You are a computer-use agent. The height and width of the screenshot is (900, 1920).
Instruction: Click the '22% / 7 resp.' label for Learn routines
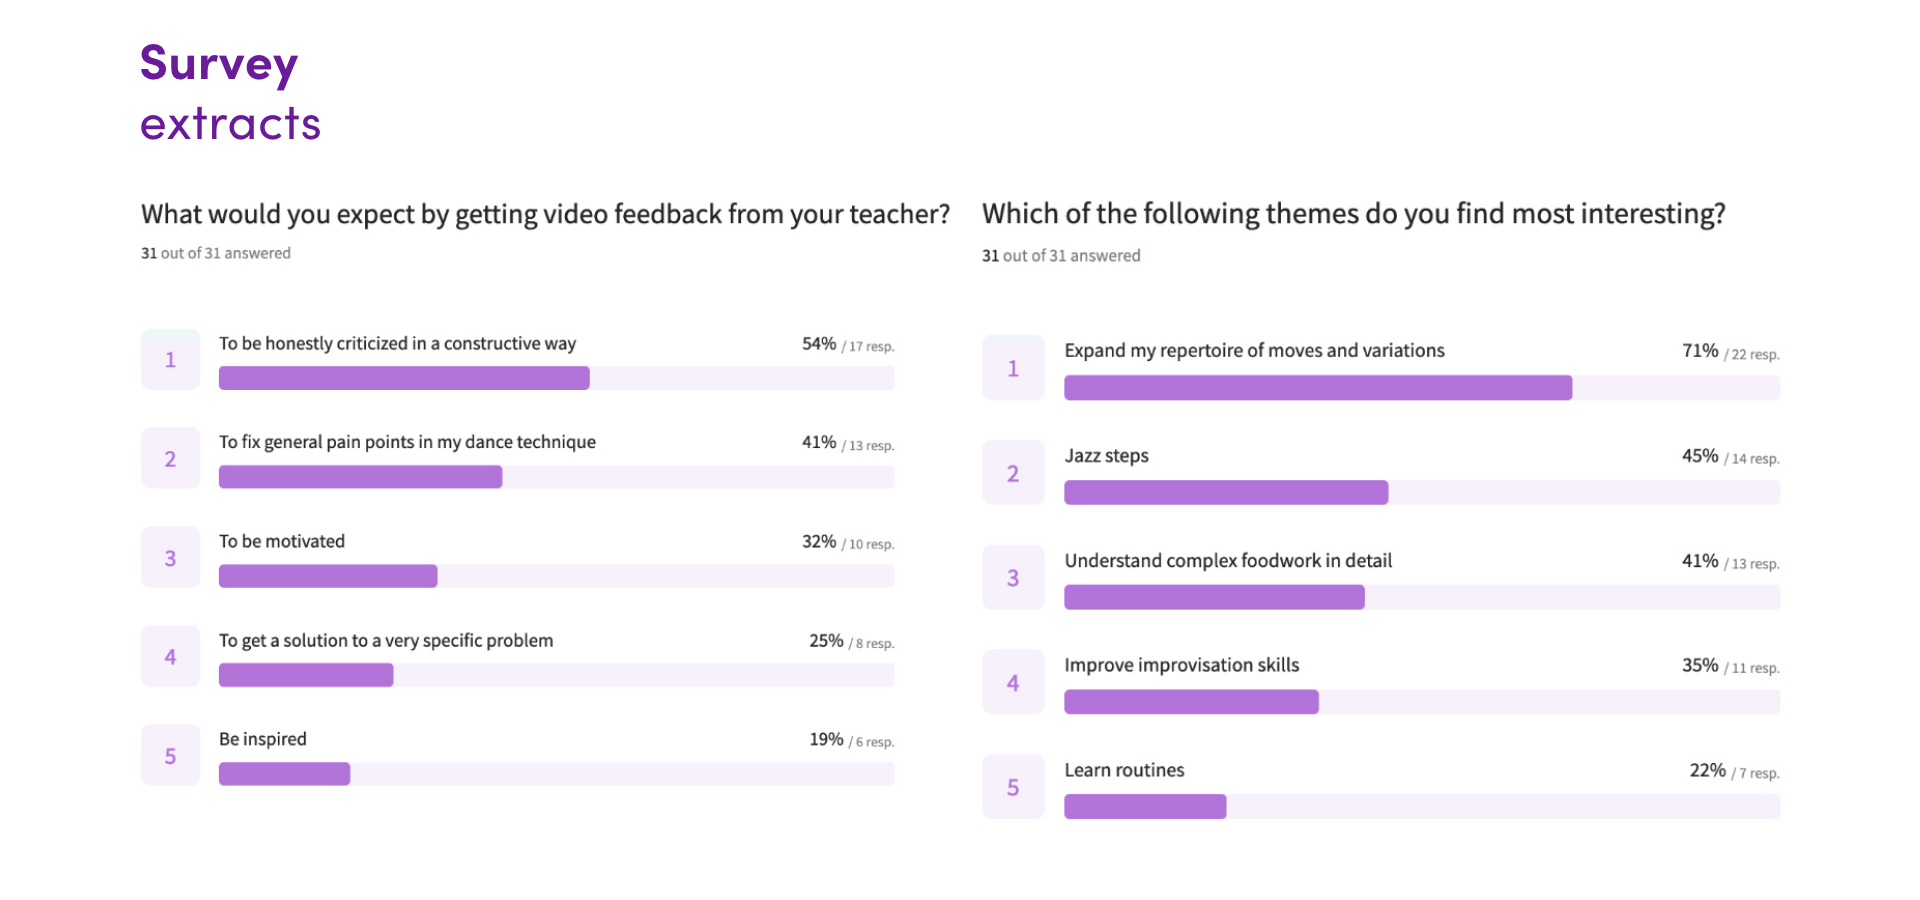(x=1734, y=771)
